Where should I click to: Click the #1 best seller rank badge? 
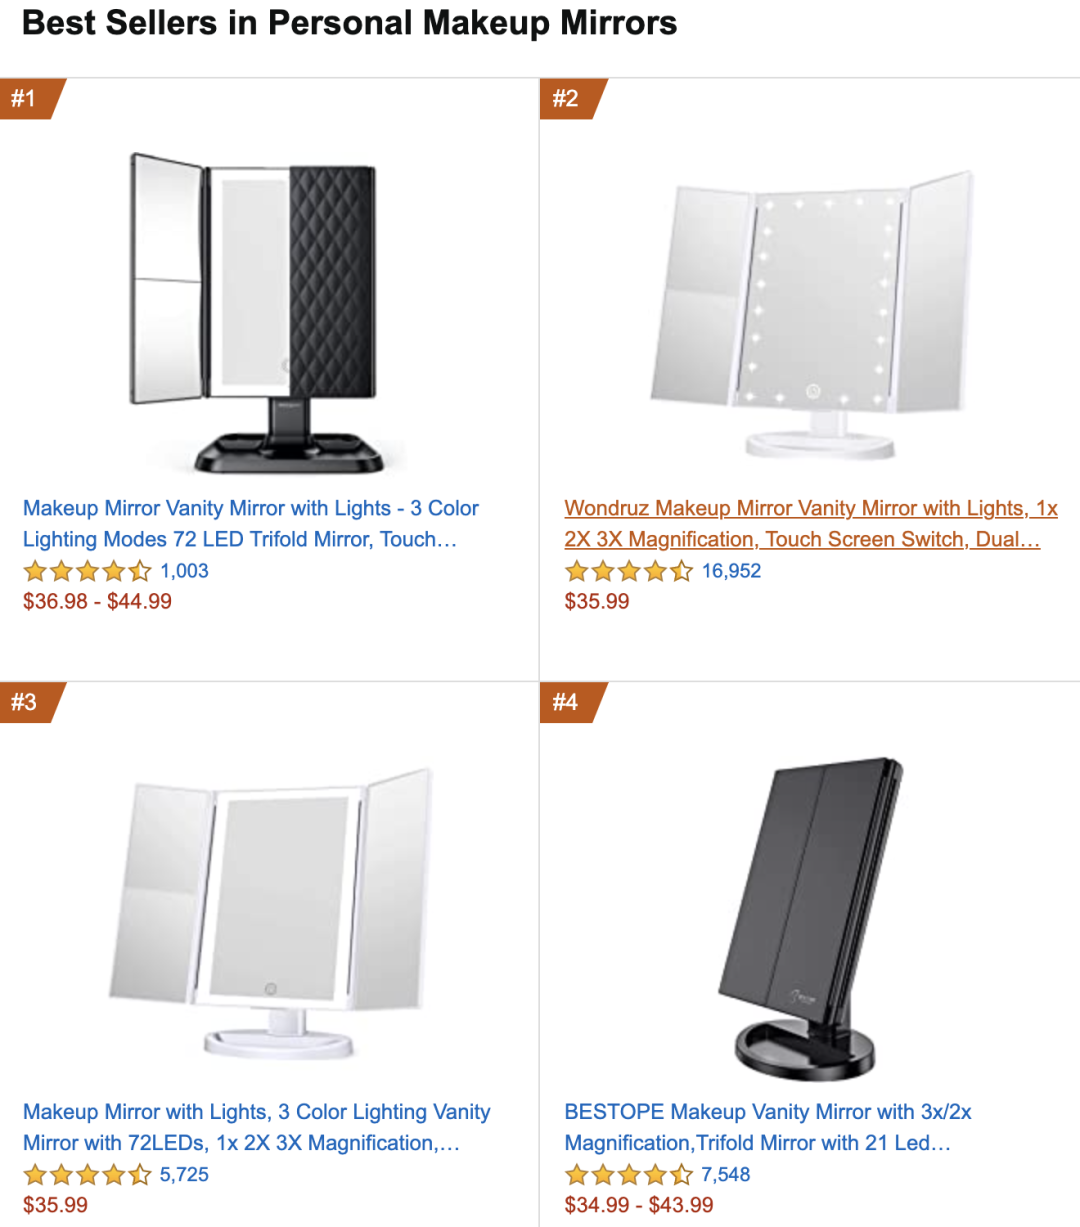[26, 99]
